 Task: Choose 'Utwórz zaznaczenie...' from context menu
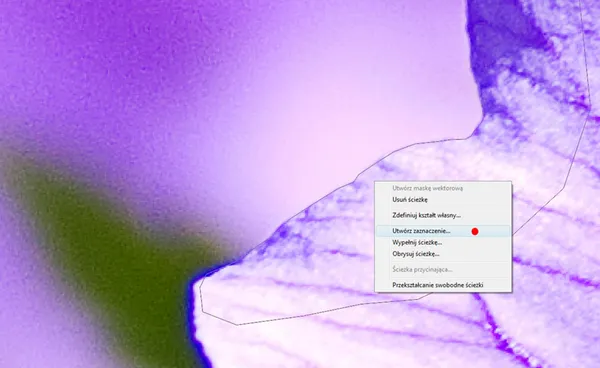tap(443, 231)
